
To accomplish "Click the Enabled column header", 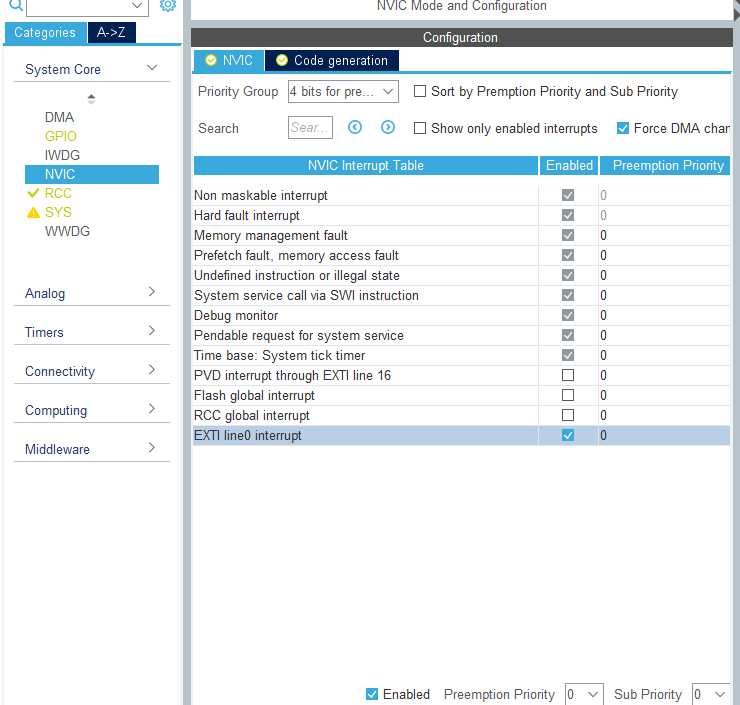I will click(x=569, y=166).
